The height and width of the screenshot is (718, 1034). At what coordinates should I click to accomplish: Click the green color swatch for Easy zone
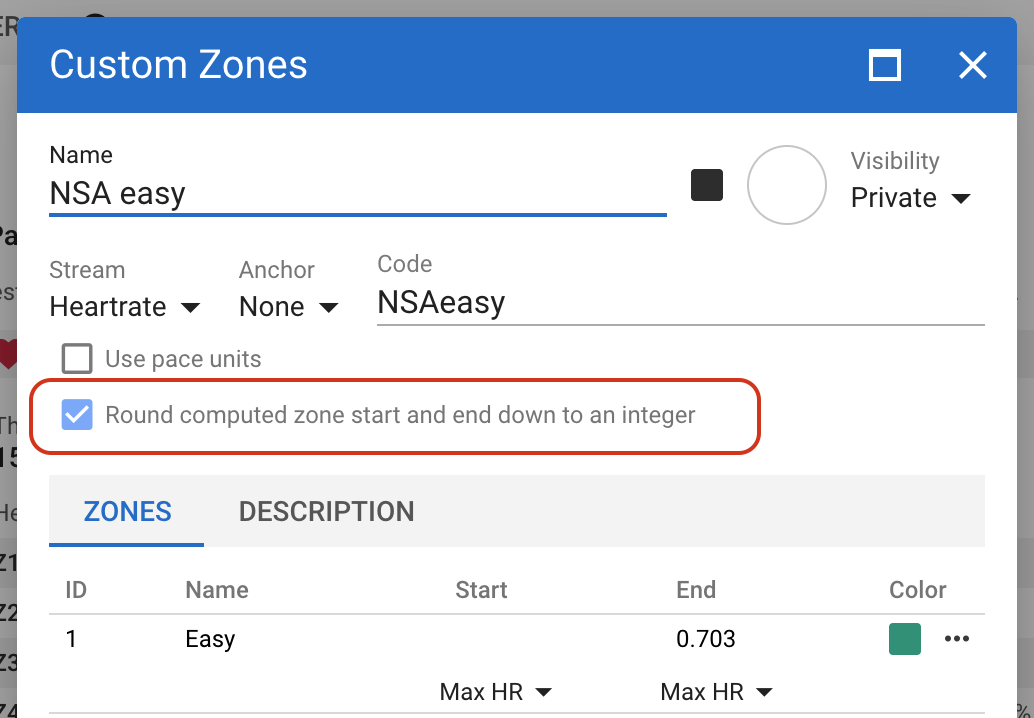[x=904, y=639]
